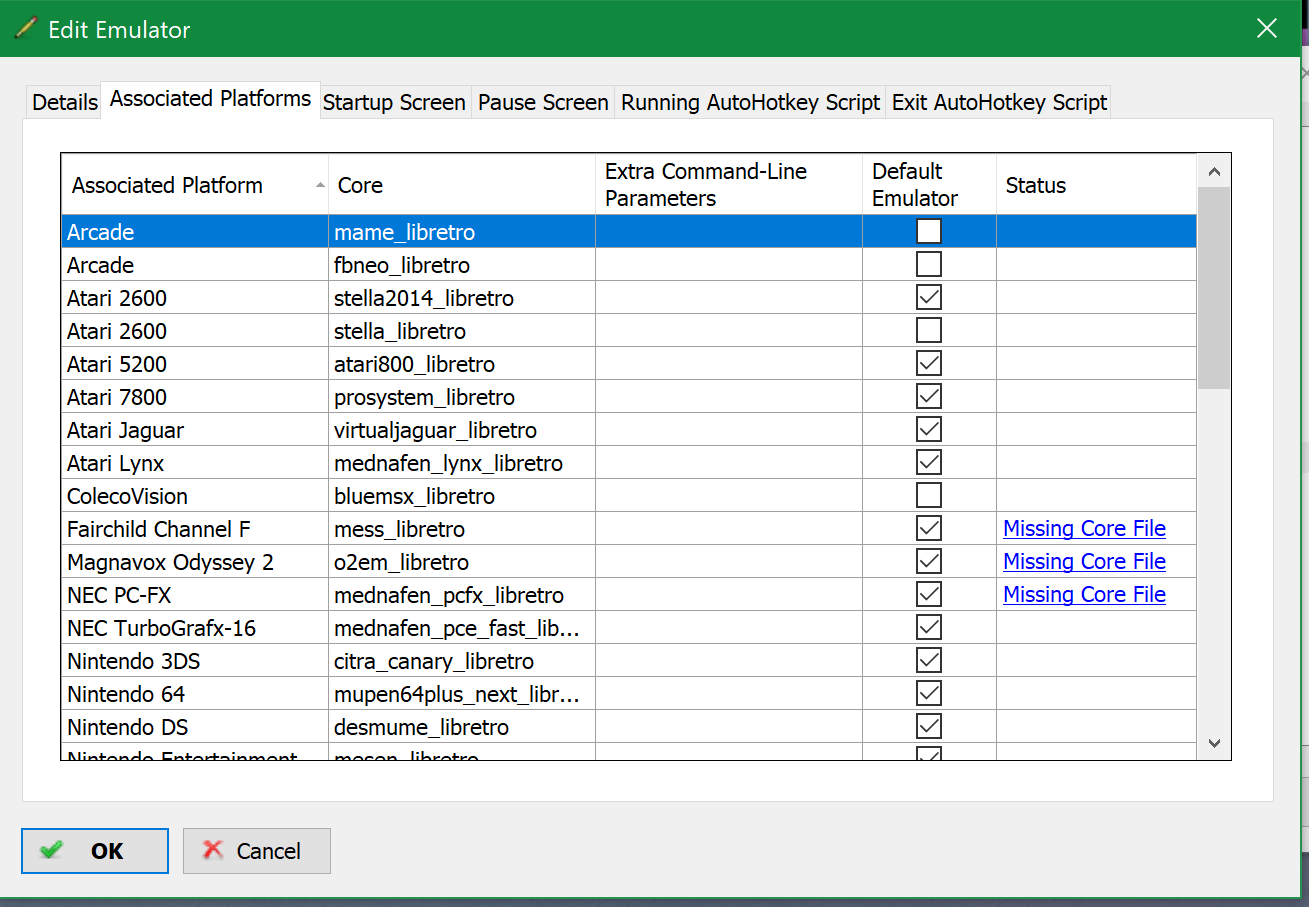Select the Atari Jaguar platform cell
Screen dimensions: 1309x907
tap(195, 430)
